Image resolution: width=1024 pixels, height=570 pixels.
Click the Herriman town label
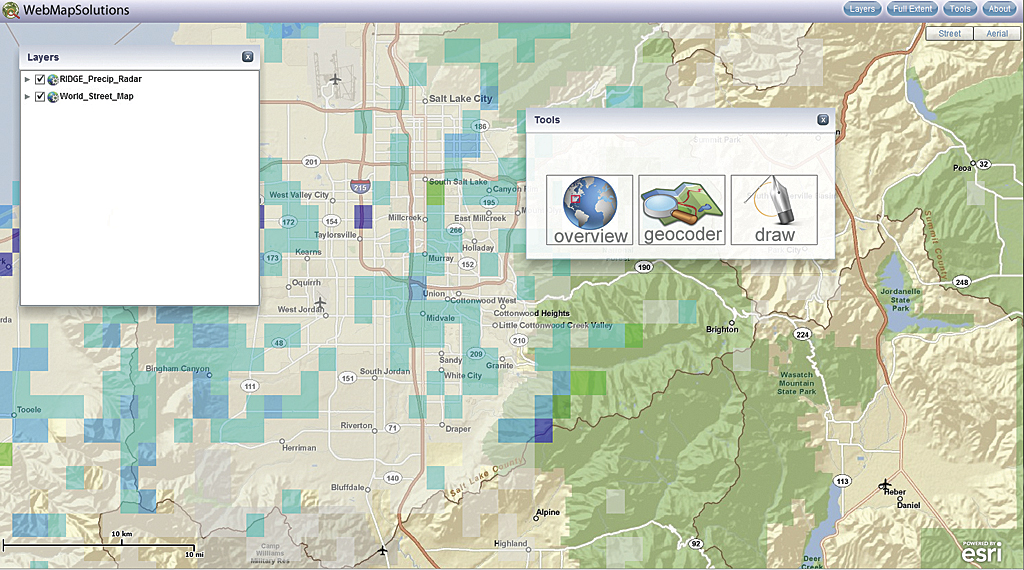[299, 448]
